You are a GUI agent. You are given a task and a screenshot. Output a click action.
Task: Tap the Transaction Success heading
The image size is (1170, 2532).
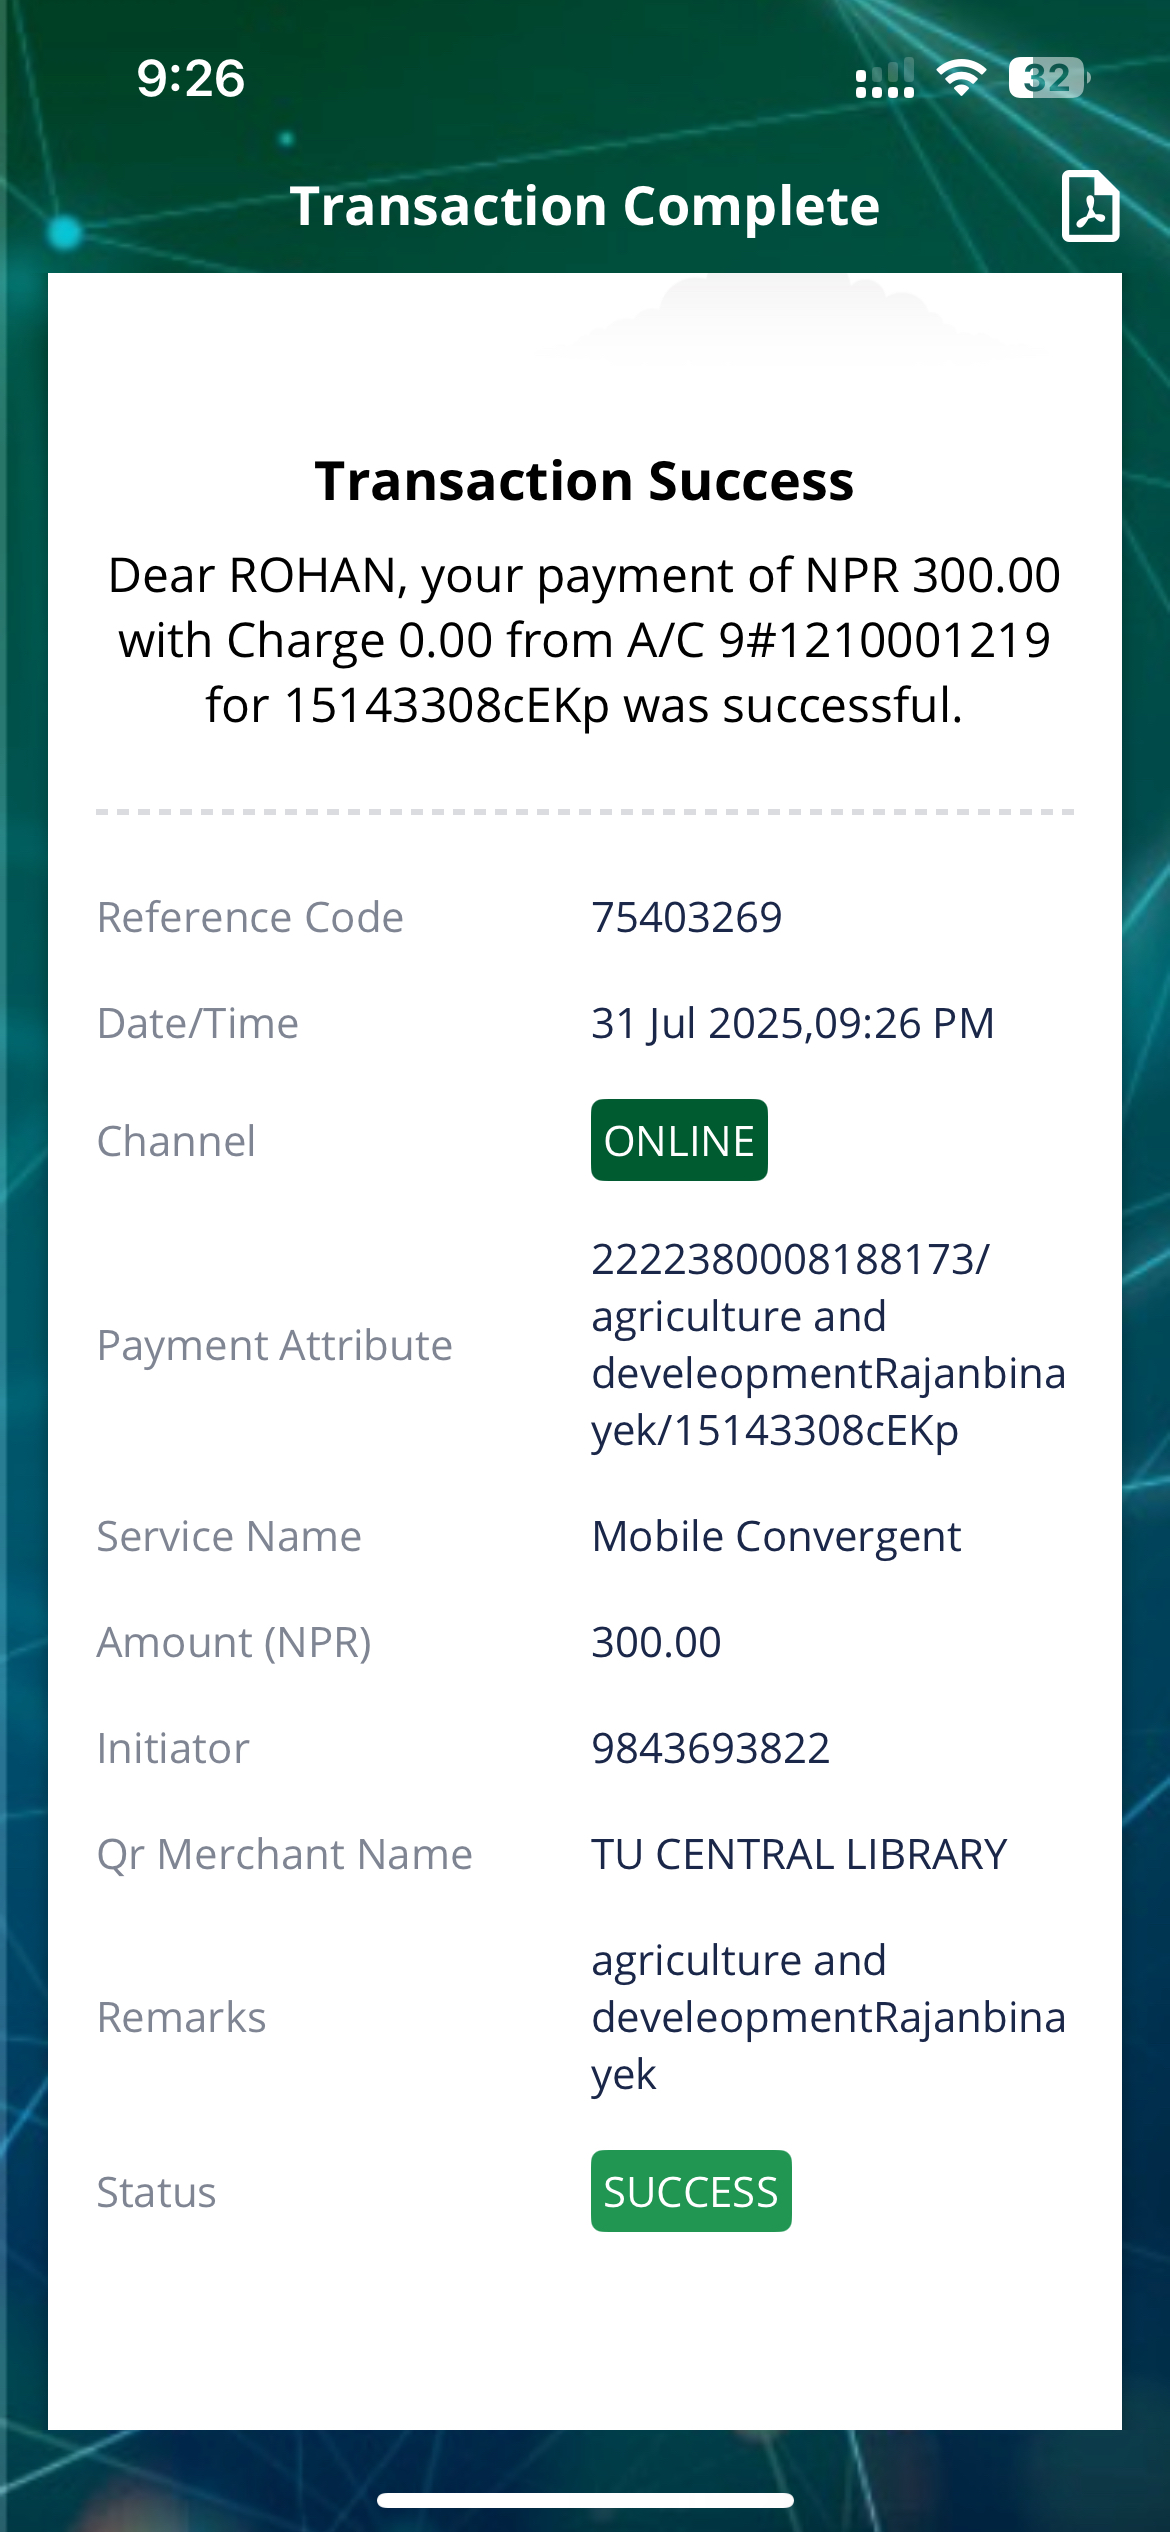584,481
